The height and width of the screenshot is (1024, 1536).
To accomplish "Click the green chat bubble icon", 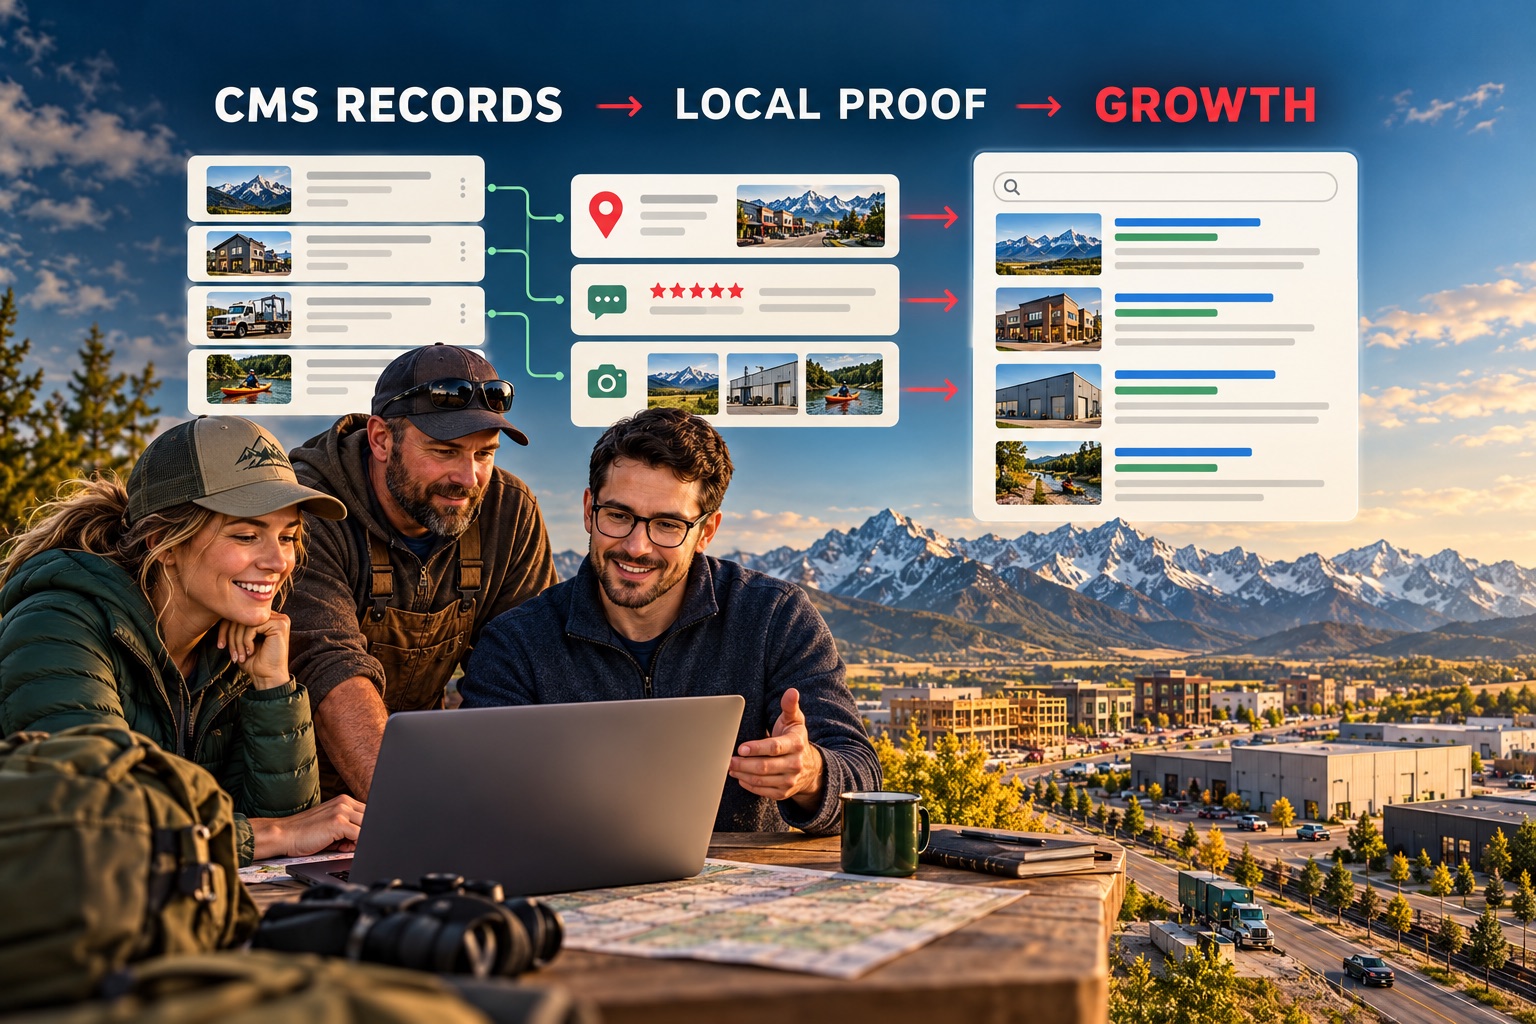I will pos(607,301).
